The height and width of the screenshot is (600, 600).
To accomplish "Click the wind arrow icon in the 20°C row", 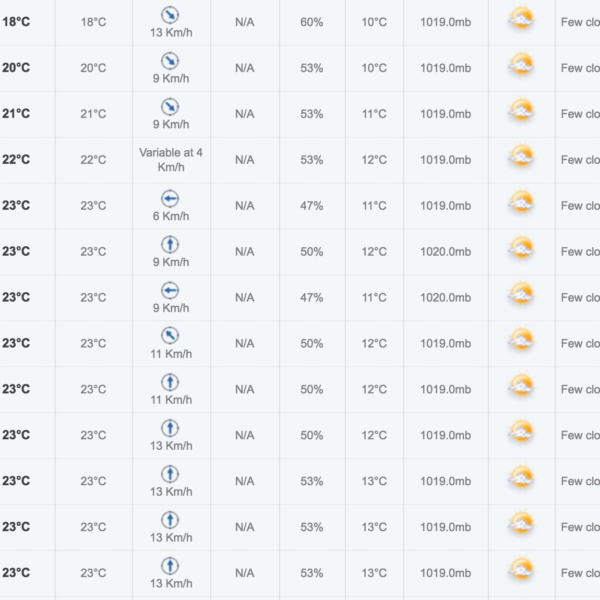I will pyautogui.click(x=170, y=61).
